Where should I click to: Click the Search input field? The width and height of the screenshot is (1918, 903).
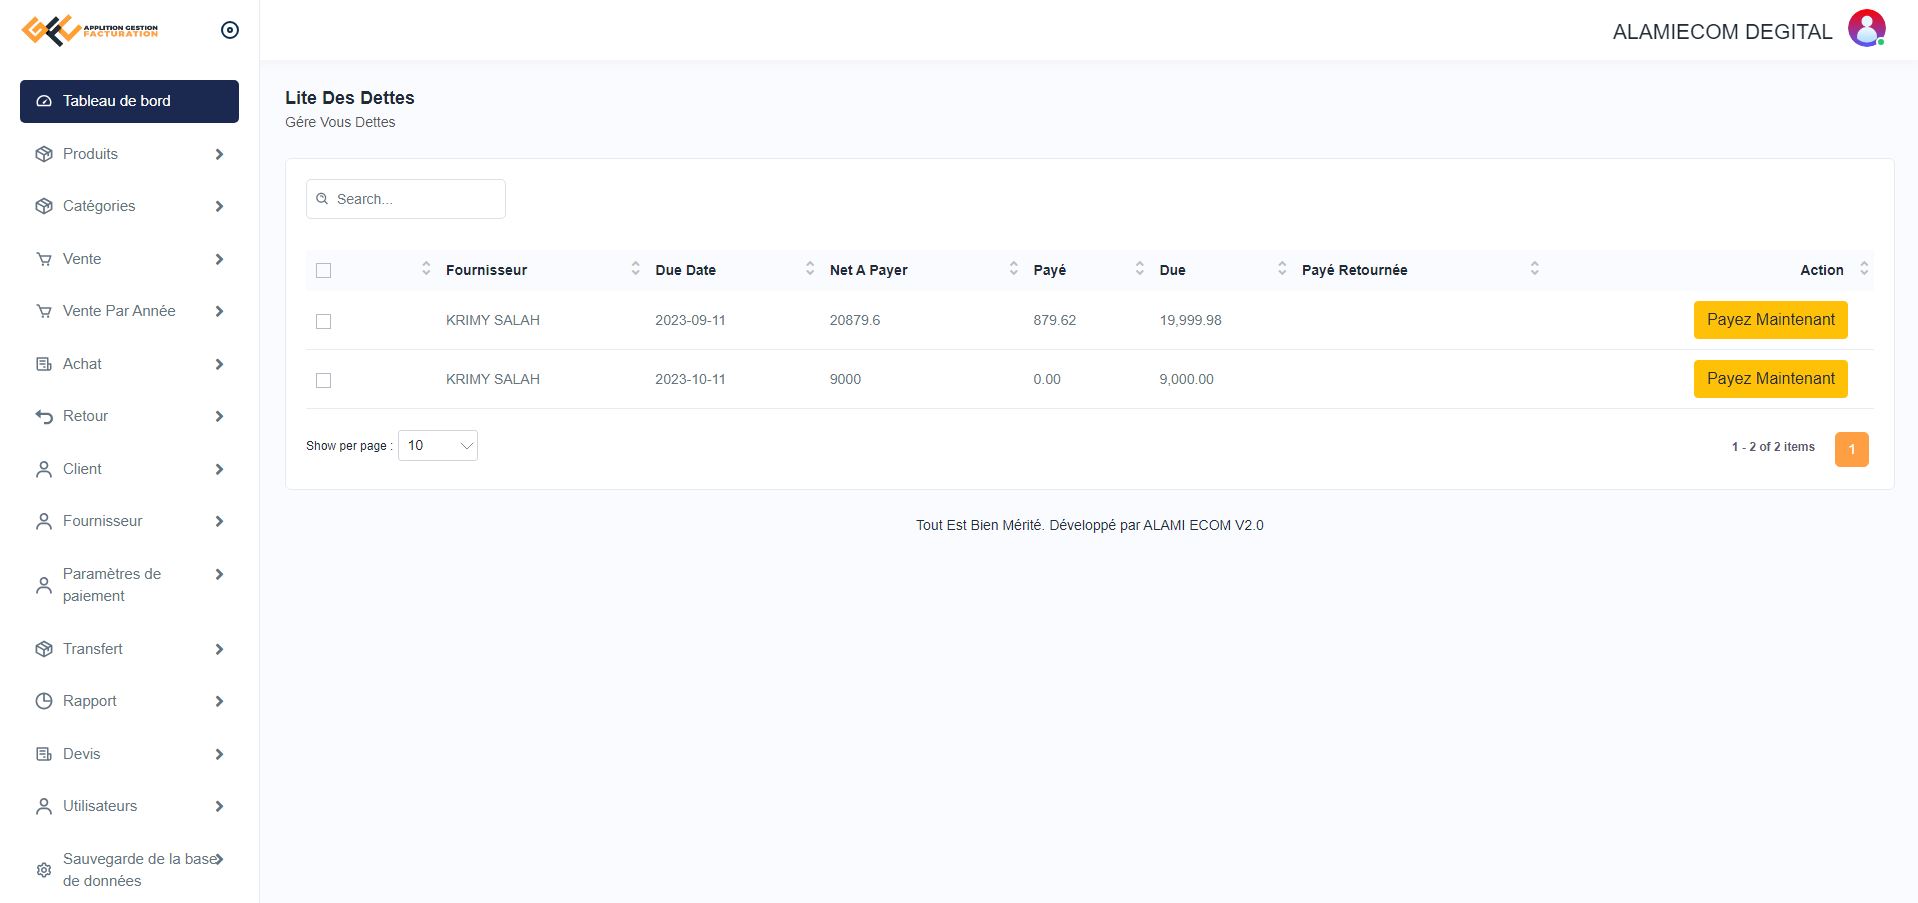[x=415, y=199]
